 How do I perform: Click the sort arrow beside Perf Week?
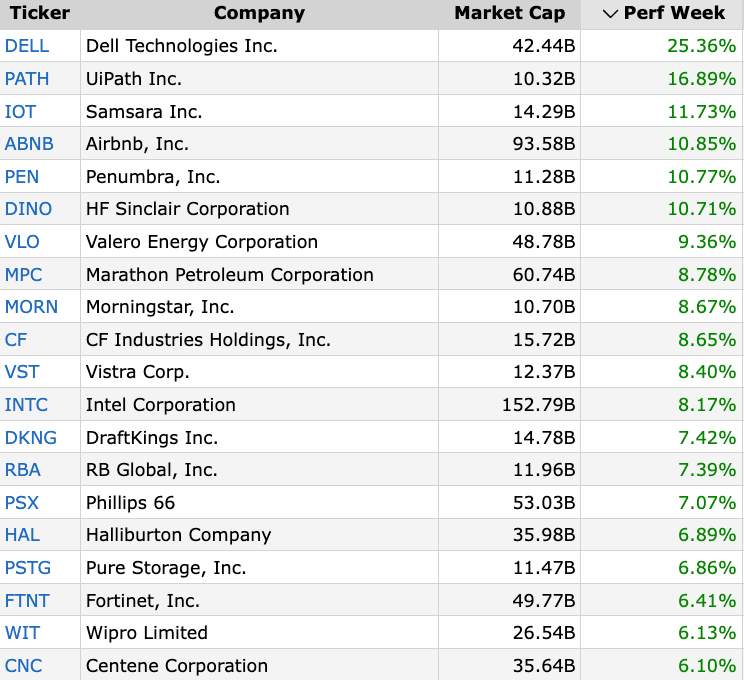(x=611, y=14)
